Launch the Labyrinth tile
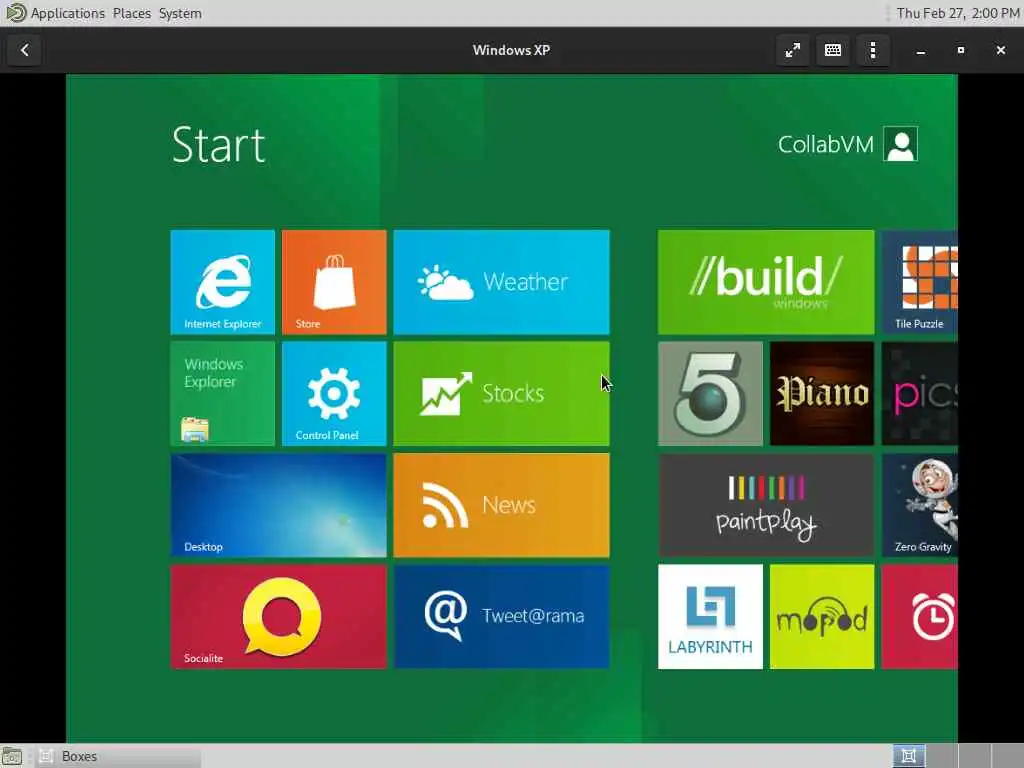 point(711,617)
